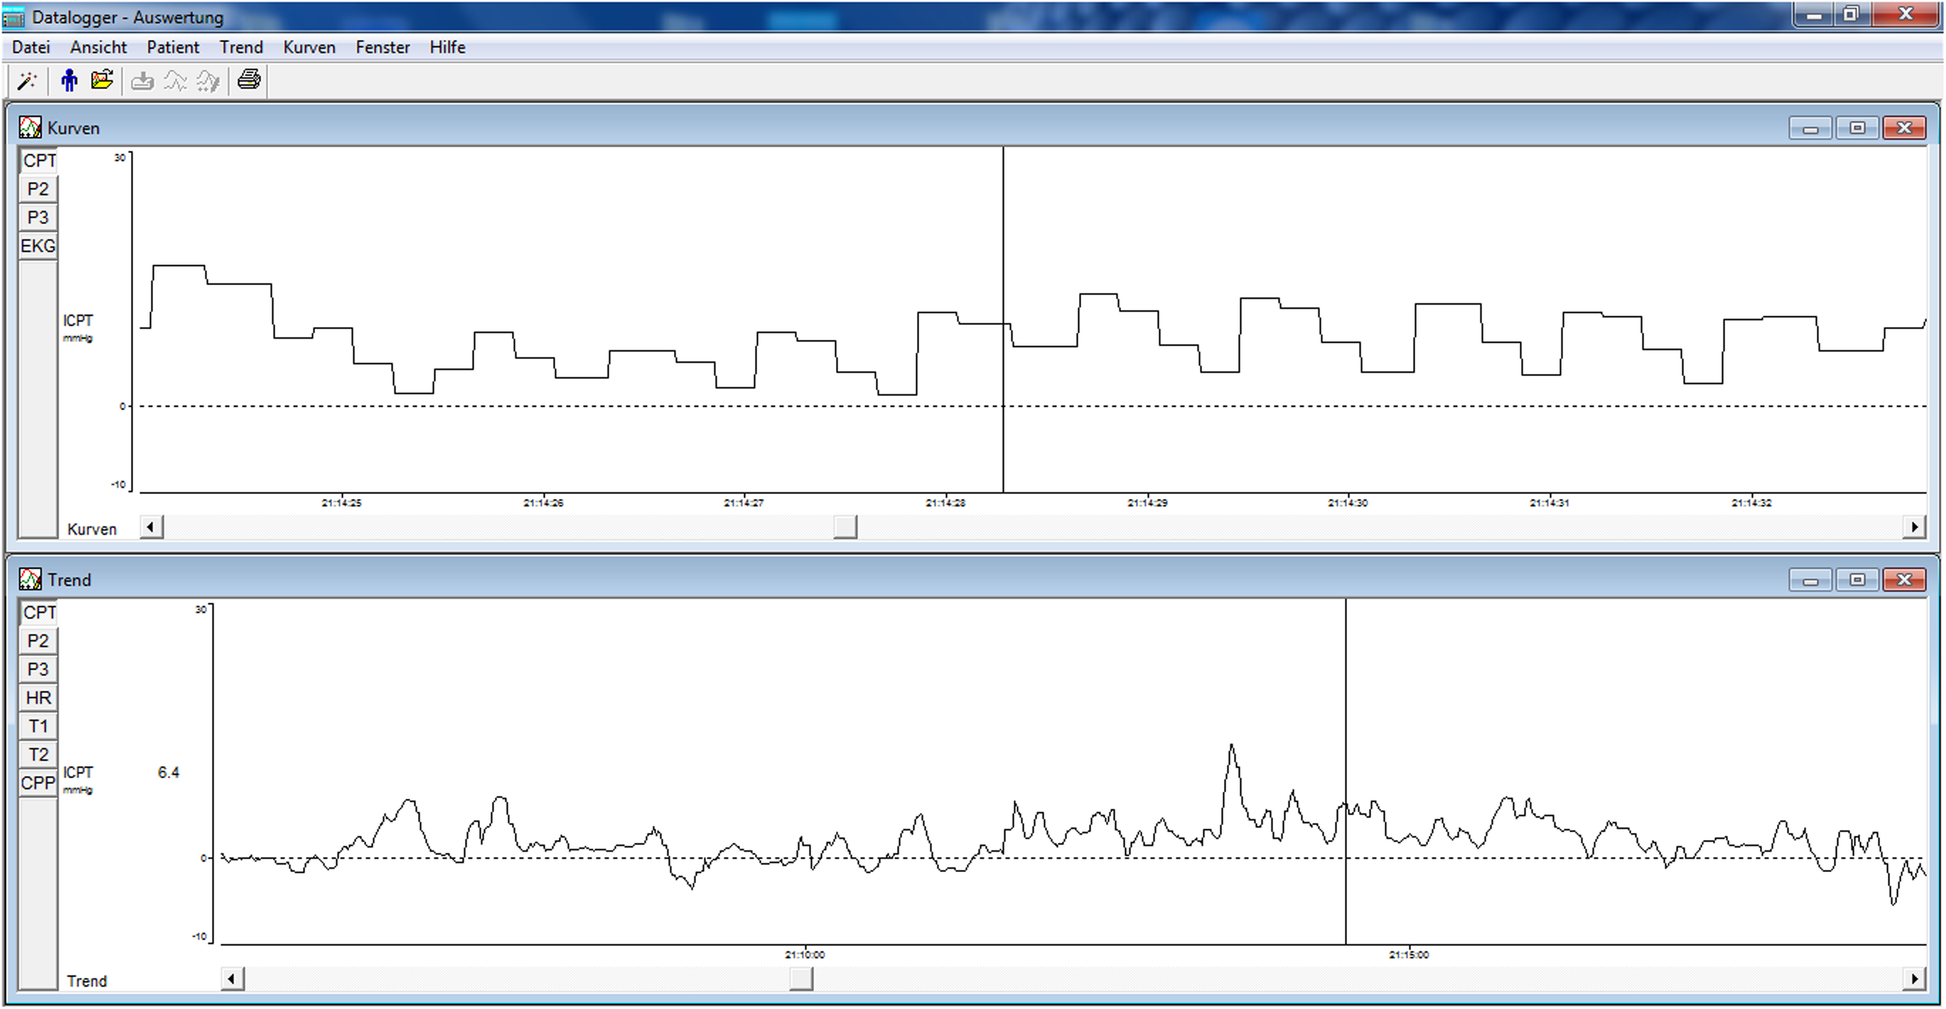
Task: Click the open folder with chart icon
Action: tap(102, 80)
